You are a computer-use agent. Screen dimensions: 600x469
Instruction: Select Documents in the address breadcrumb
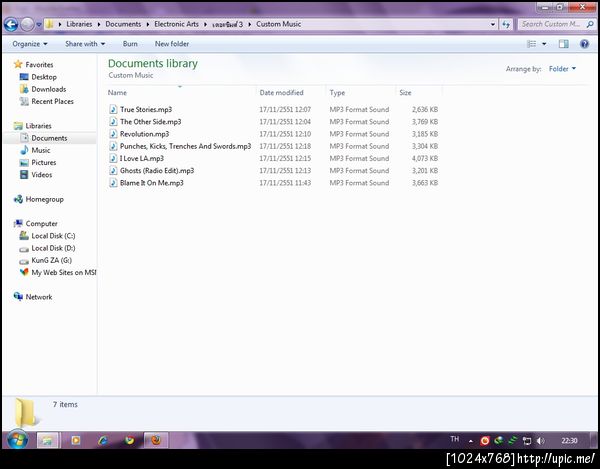(123, 24)
